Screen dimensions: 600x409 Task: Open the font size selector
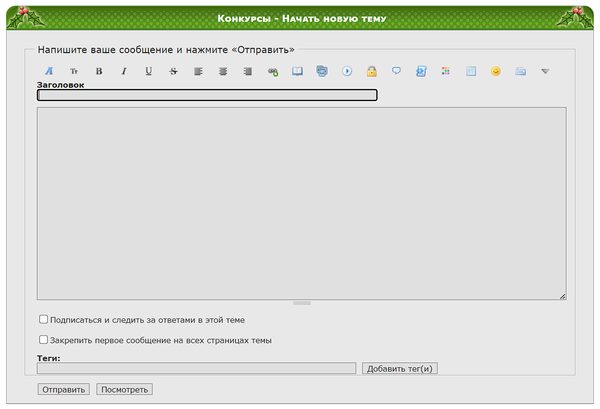click(74, 71)
